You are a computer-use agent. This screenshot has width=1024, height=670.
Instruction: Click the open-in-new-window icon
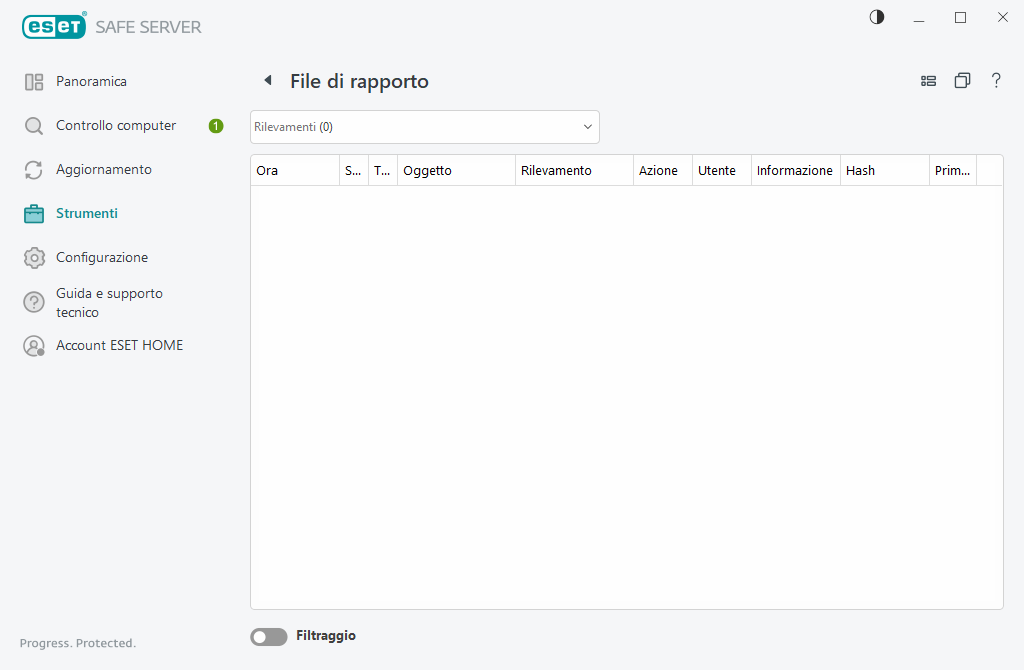[962, 81]
